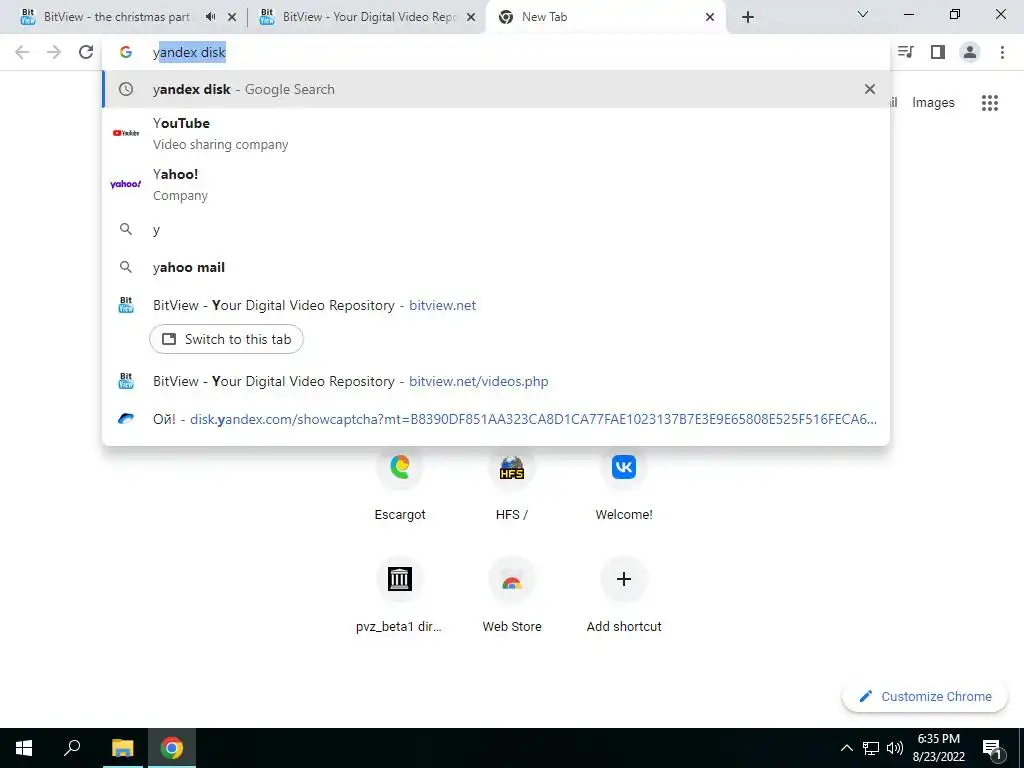Viewport: 1024px width, 768px height.
Task: Open the clock showing 6:35 PM
Action: [938, 748]
